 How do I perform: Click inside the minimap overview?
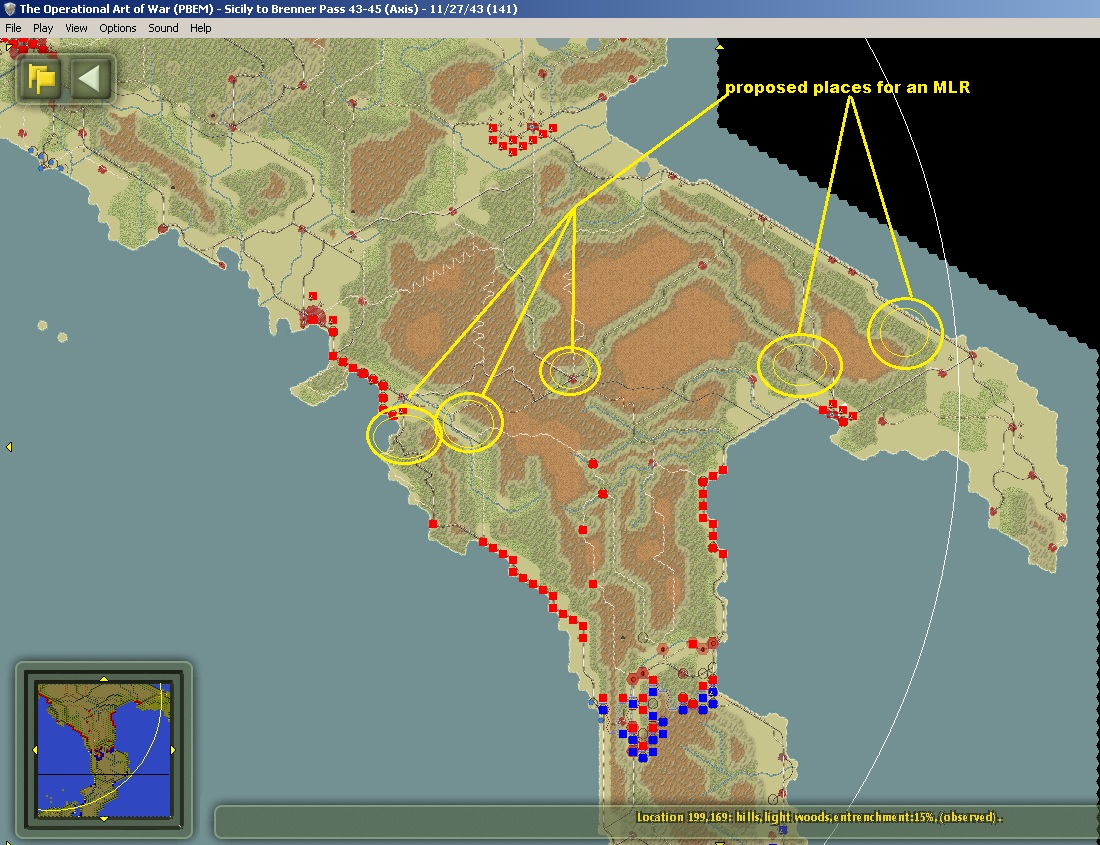(x=104, y=750)
